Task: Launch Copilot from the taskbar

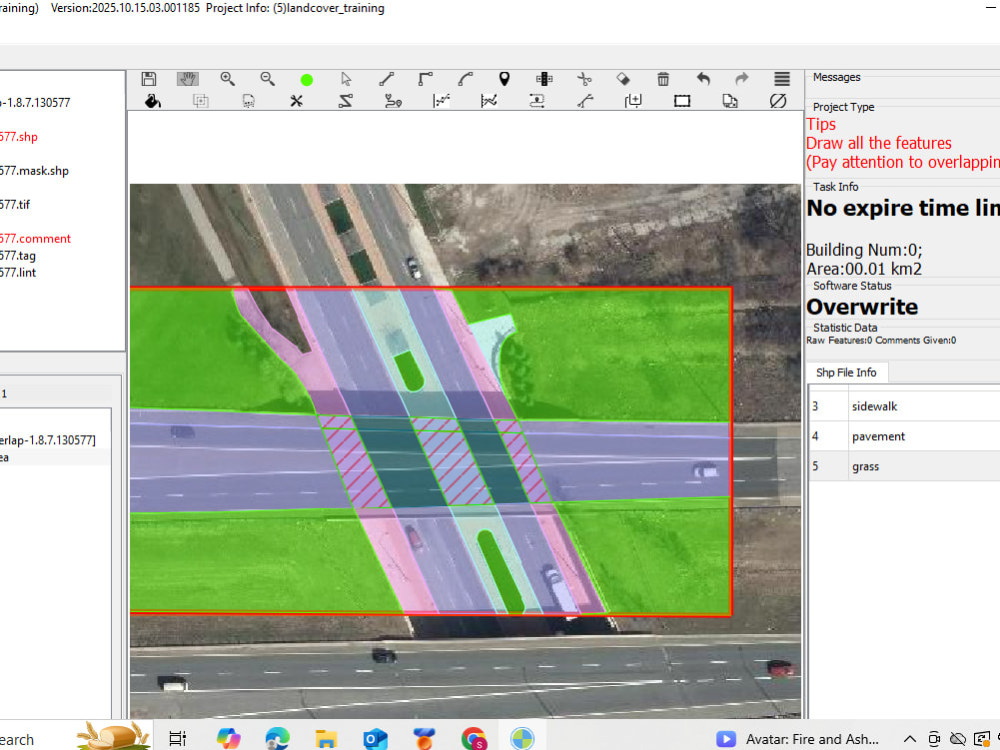Action: [x=228, y=739]
